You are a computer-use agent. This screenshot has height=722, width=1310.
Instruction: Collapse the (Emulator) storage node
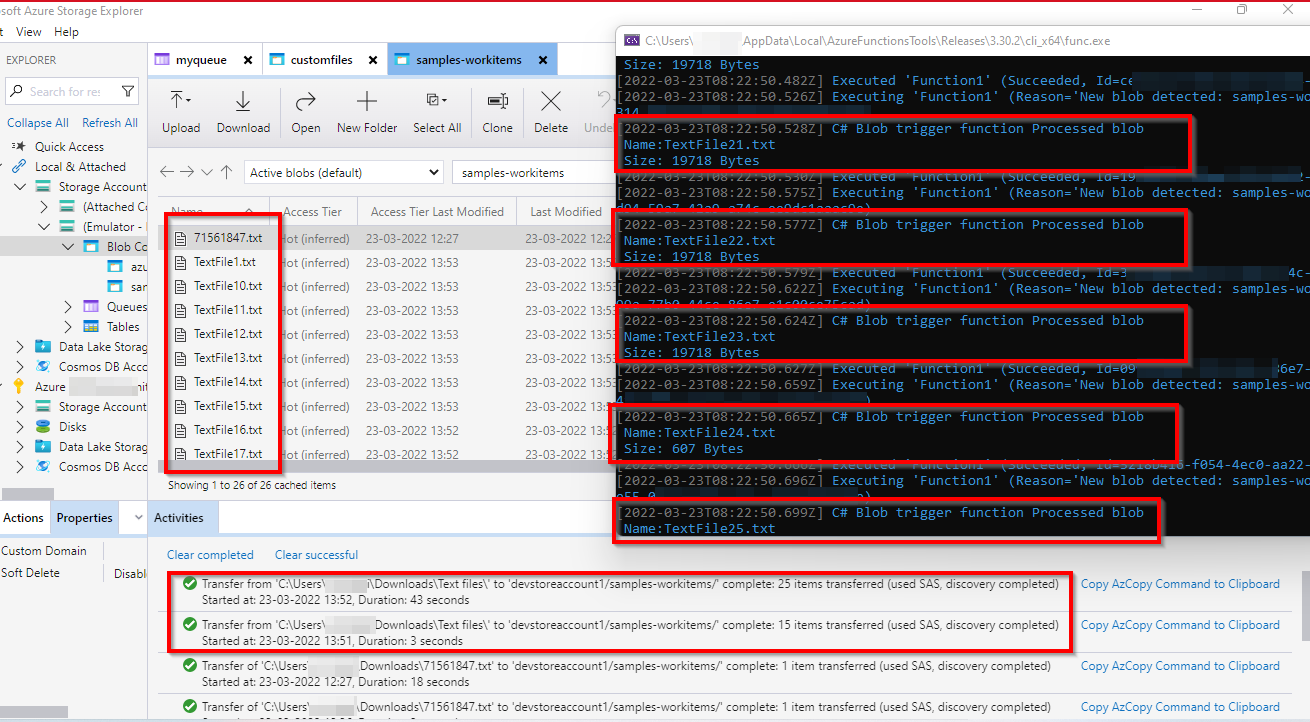pyautogui.click(x=44, y=227)
